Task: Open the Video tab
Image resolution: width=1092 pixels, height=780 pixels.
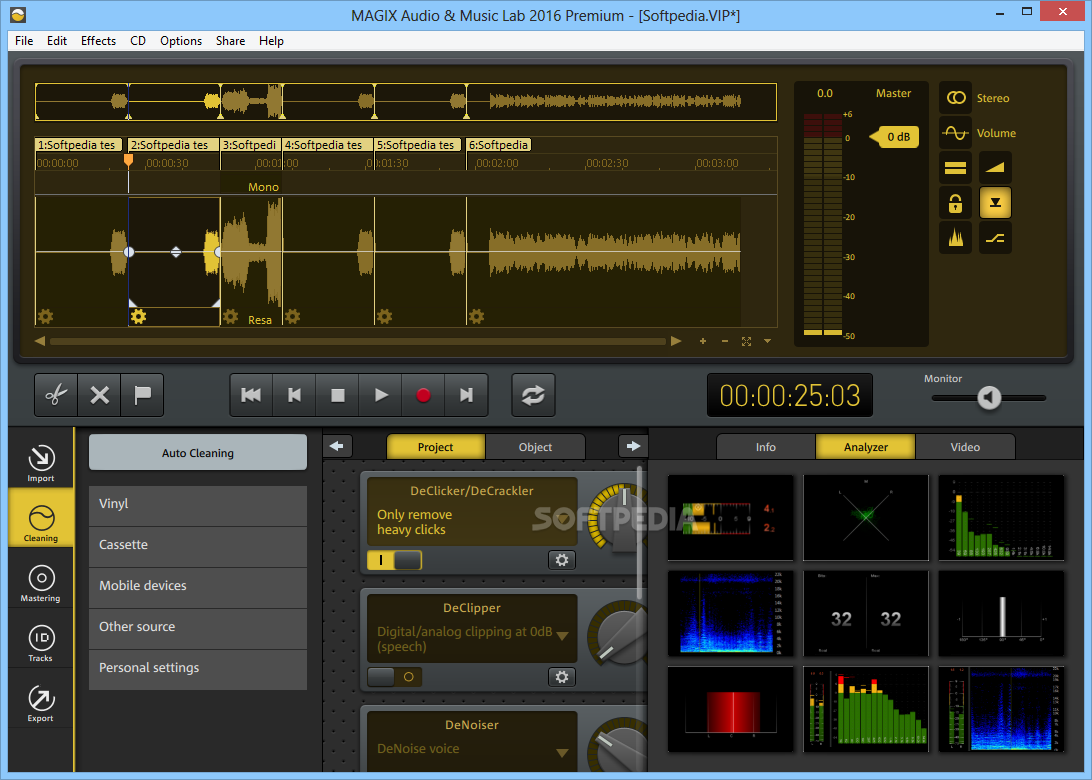Action: coord(965,447)
